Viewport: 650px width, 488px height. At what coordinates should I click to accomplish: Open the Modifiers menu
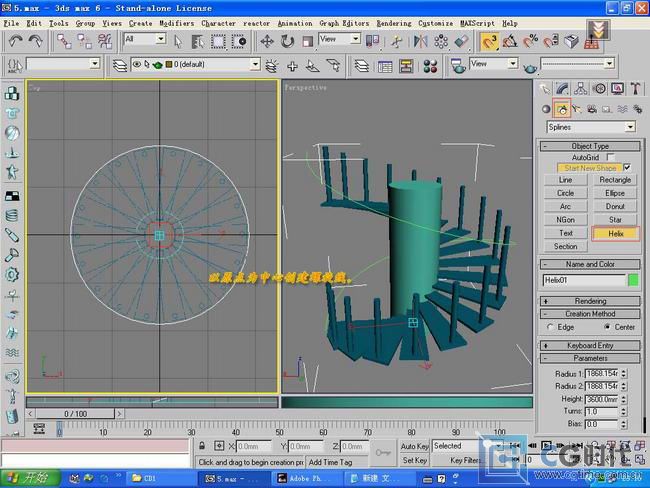(x=177, y=23)
